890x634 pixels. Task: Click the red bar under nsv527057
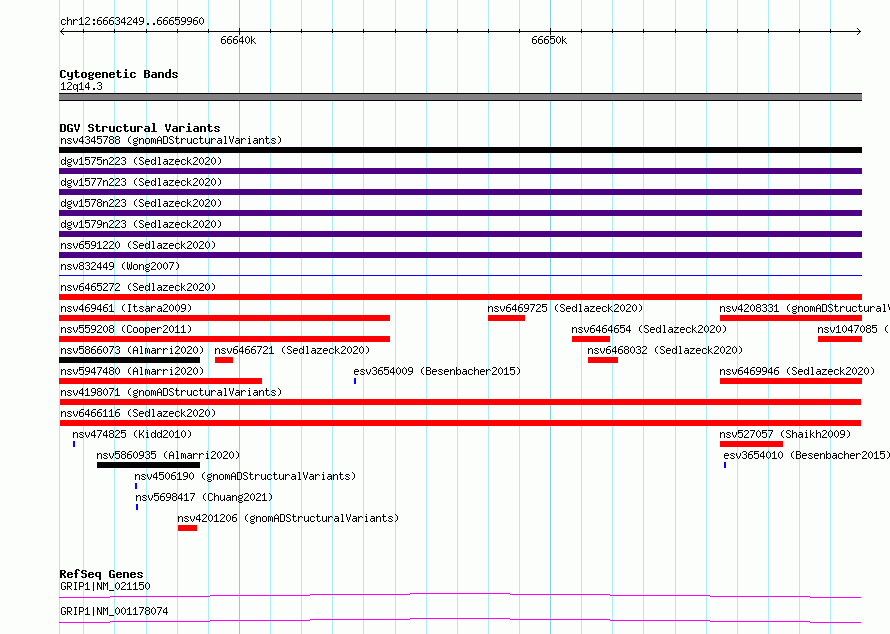click(751, 444)
